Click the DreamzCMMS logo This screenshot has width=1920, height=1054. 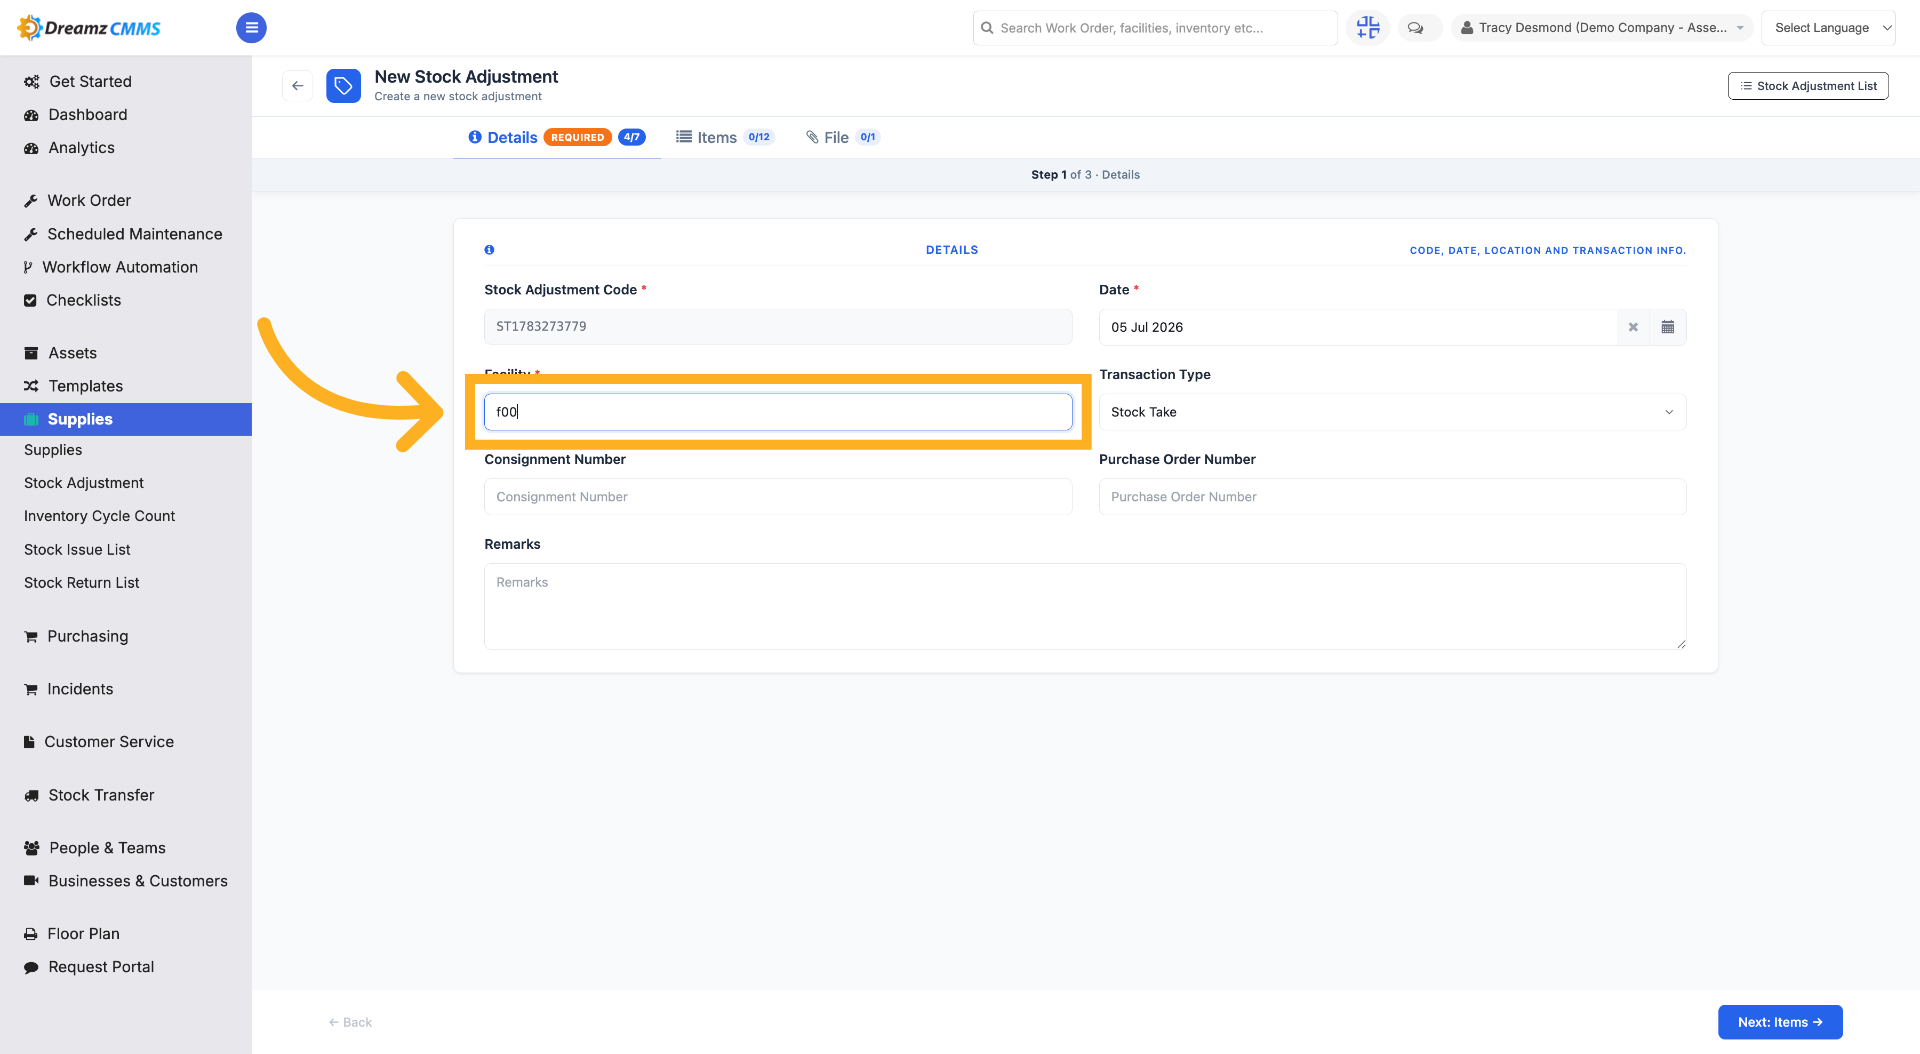[90, 28]
